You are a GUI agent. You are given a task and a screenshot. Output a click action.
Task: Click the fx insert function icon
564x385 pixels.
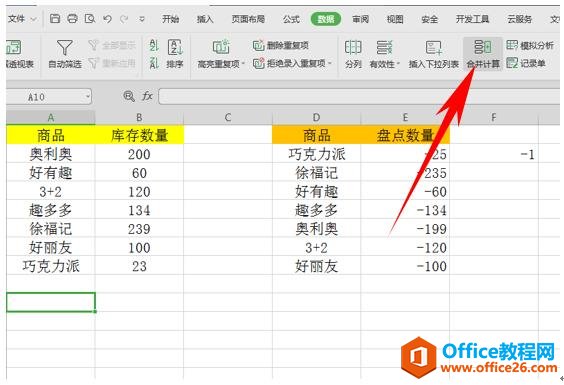pos(147,96)
